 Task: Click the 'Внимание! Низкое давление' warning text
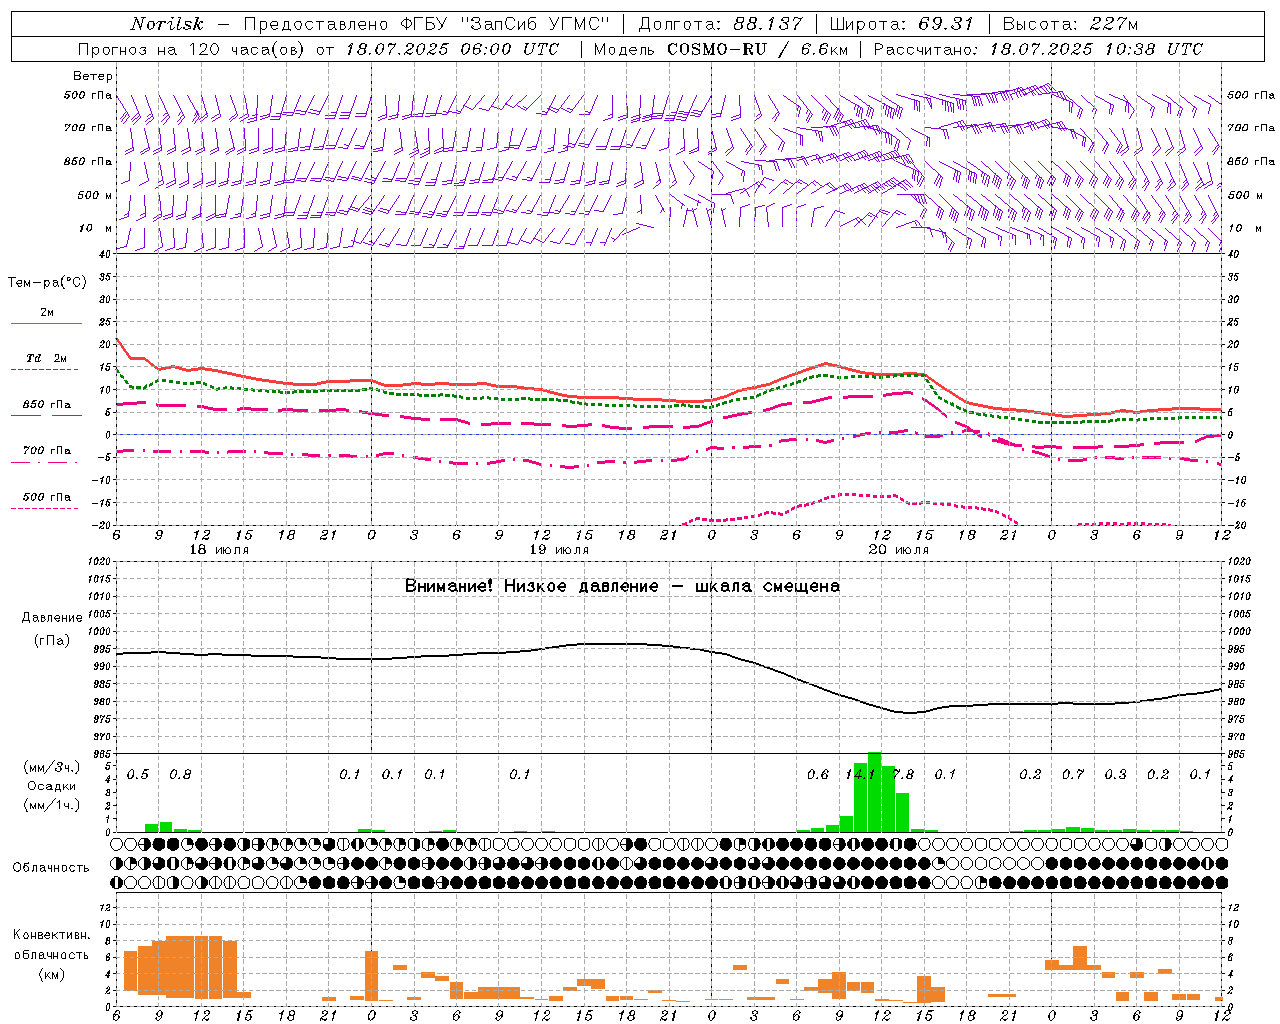click(x=531, y=586)
